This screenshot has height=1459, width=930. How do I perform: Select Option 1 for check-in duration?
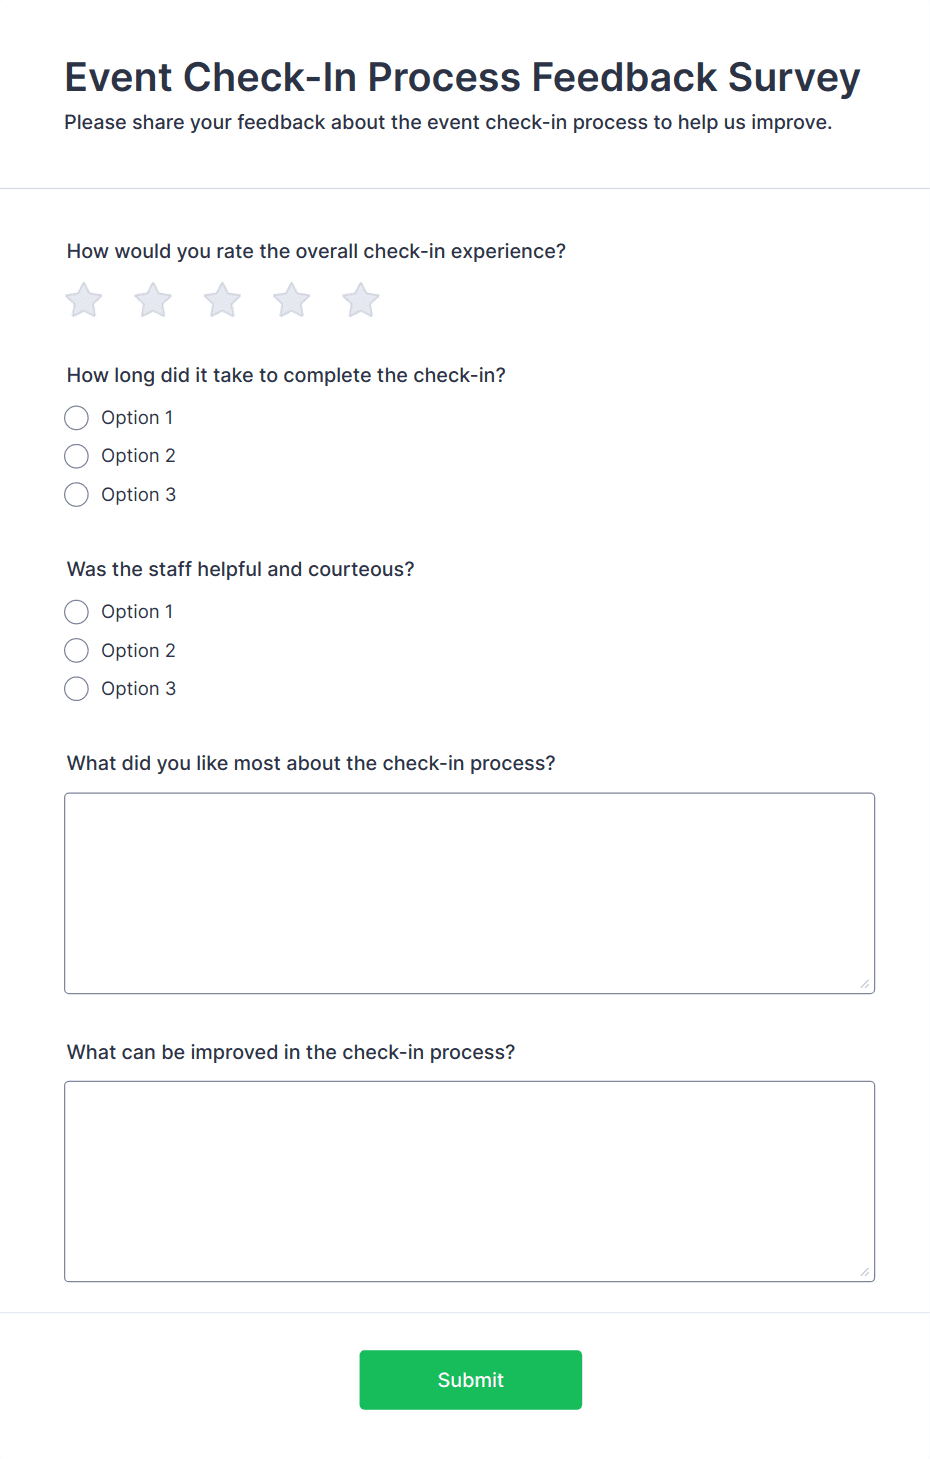(76, 417)
